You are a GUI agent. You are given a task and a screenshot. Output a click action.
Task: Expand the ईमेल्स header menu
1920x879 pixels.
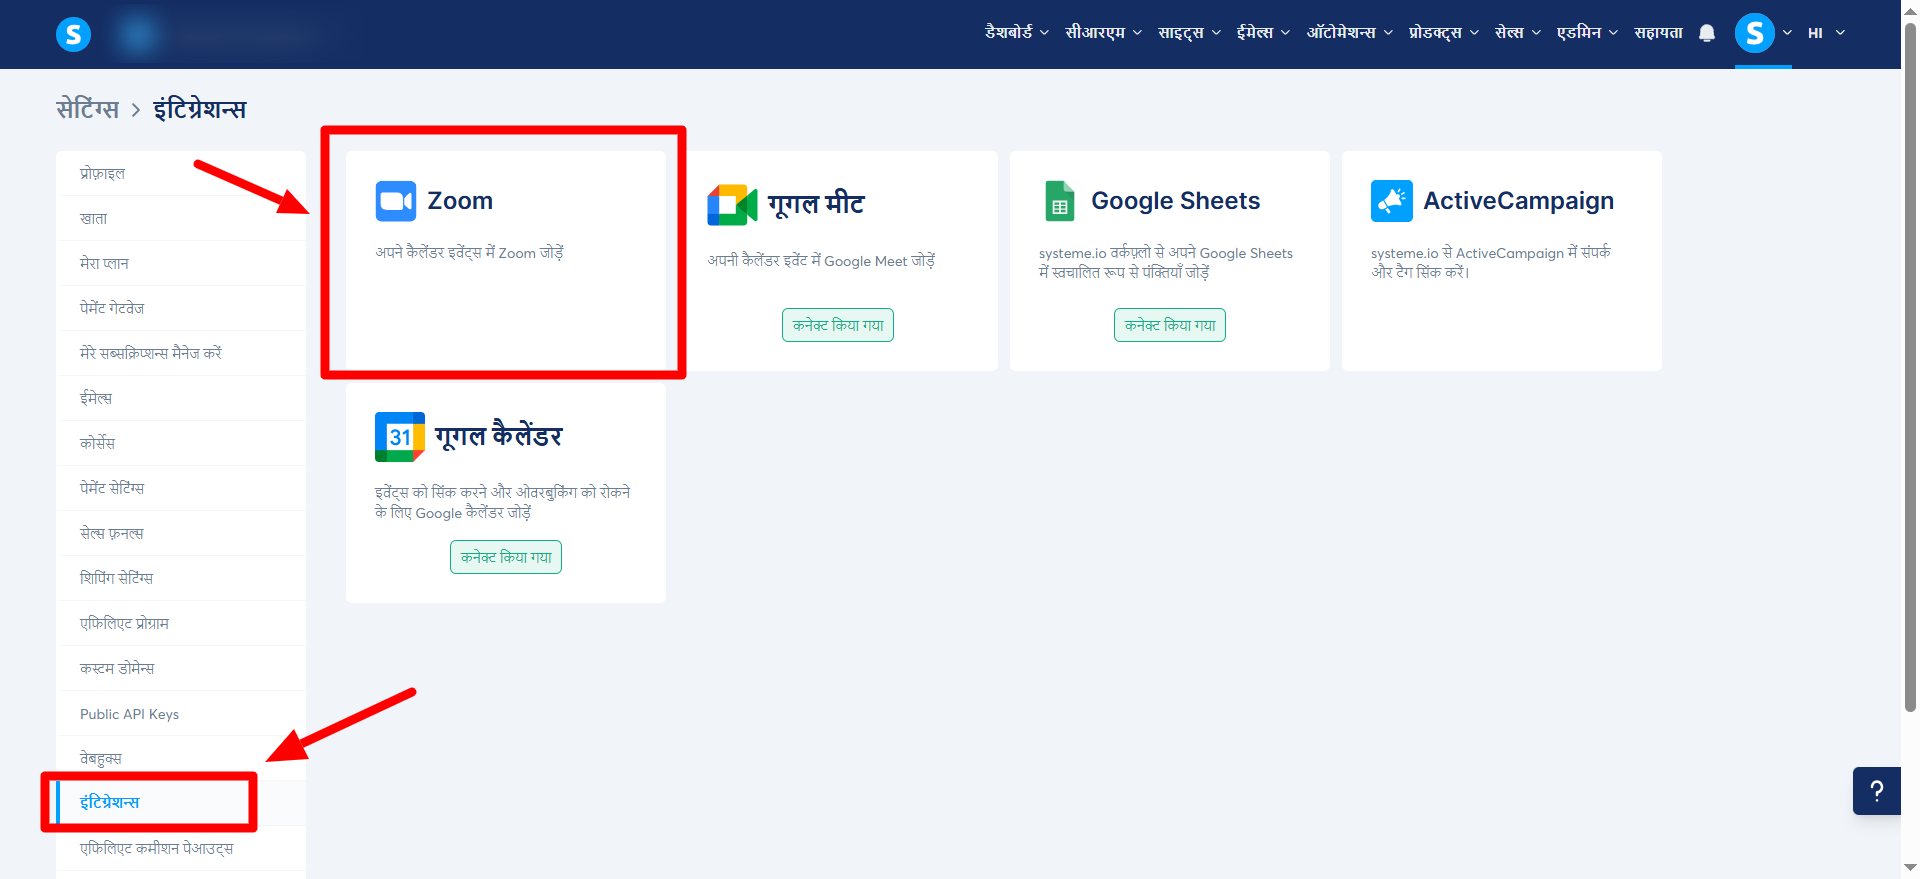[x=1264, y=33]
